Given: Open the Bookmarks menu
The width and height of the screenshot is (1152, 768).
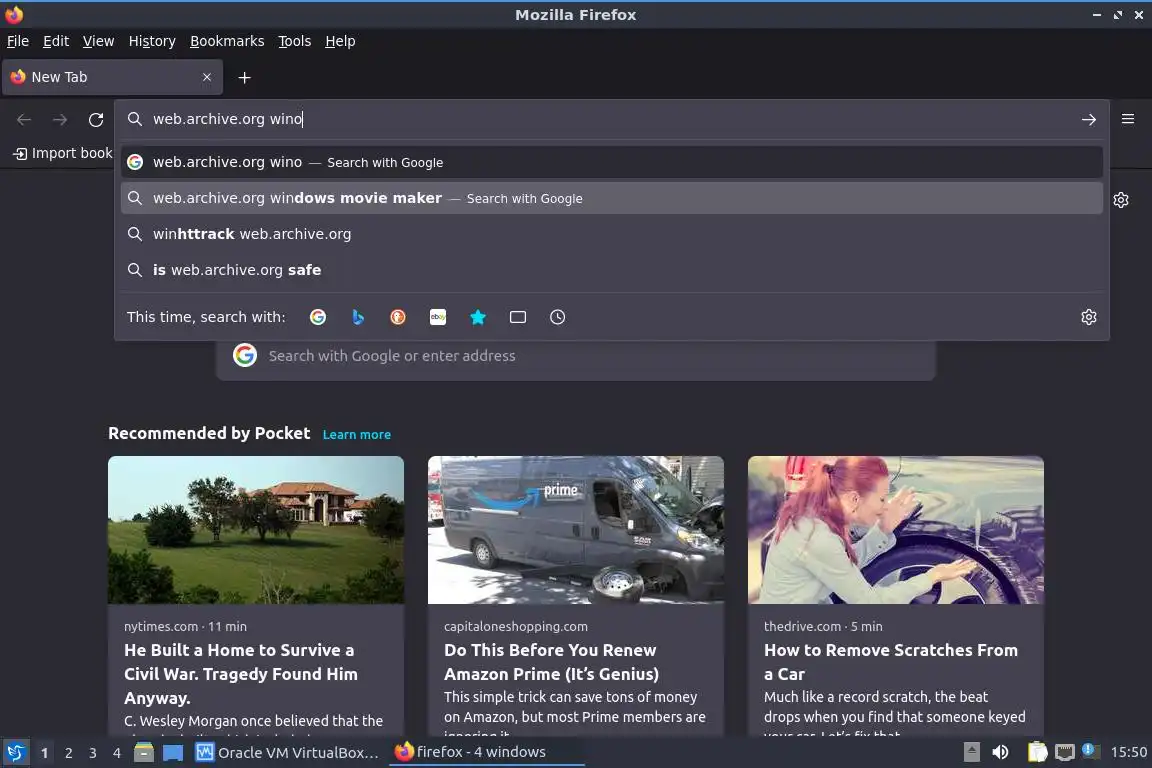Looking at the screenshot, I should pos(227,41).
